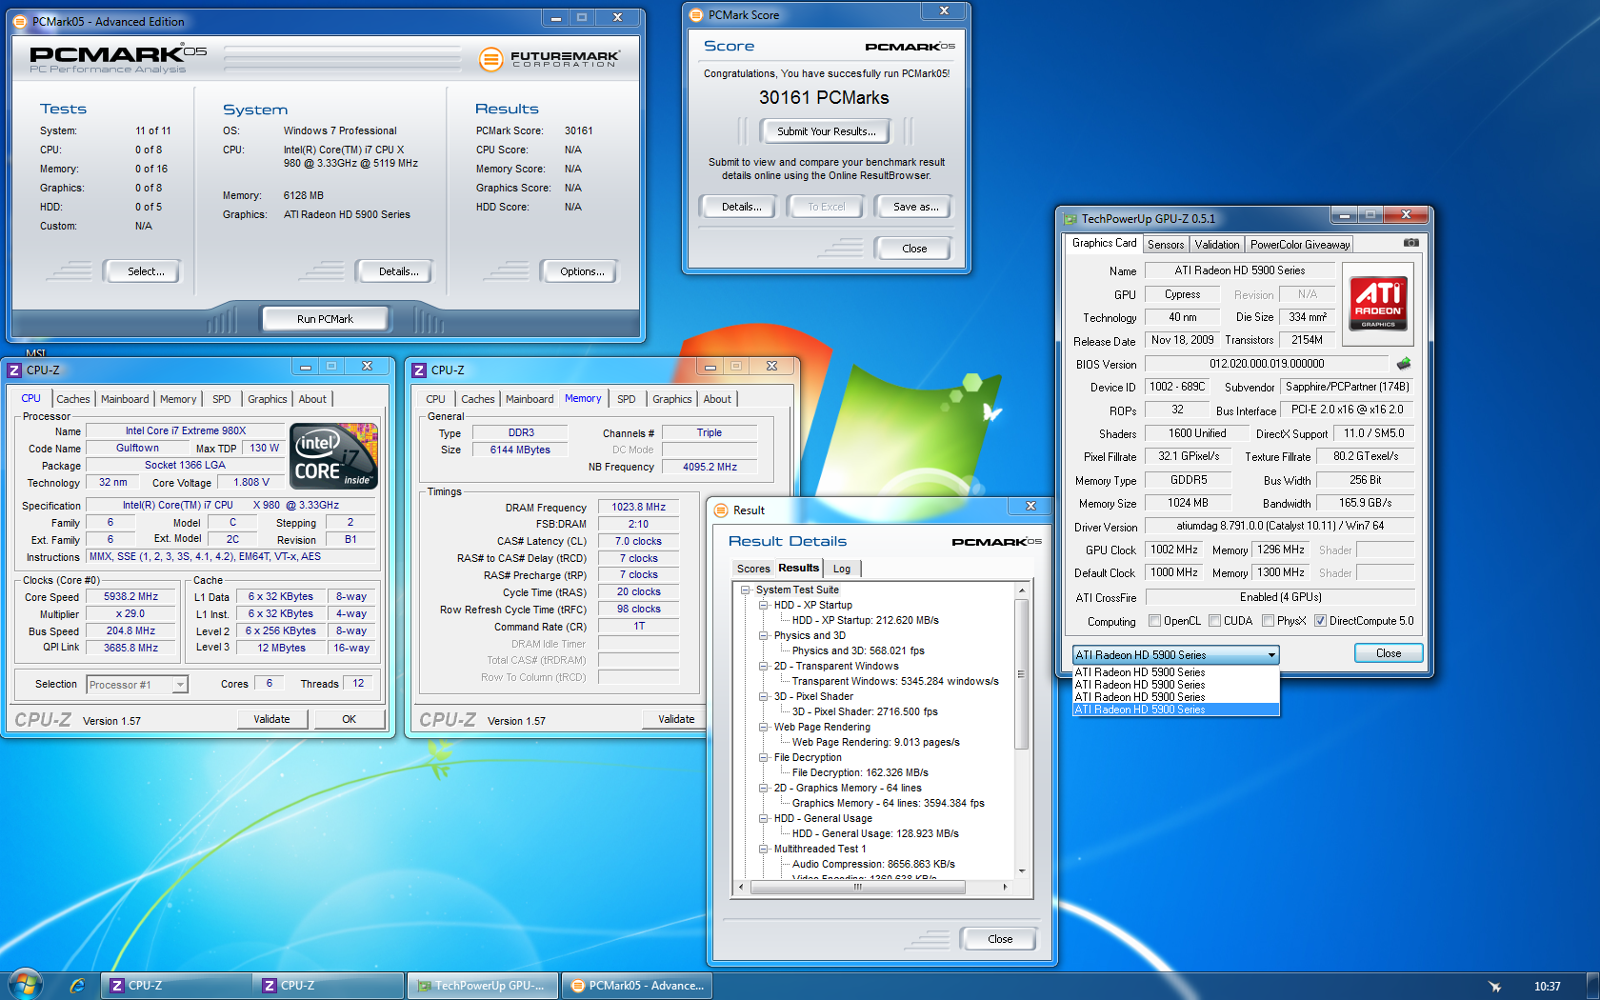The image size is (1600, 1000).
Task: Collapse the Web Page Rendering node
Action: 763,727
